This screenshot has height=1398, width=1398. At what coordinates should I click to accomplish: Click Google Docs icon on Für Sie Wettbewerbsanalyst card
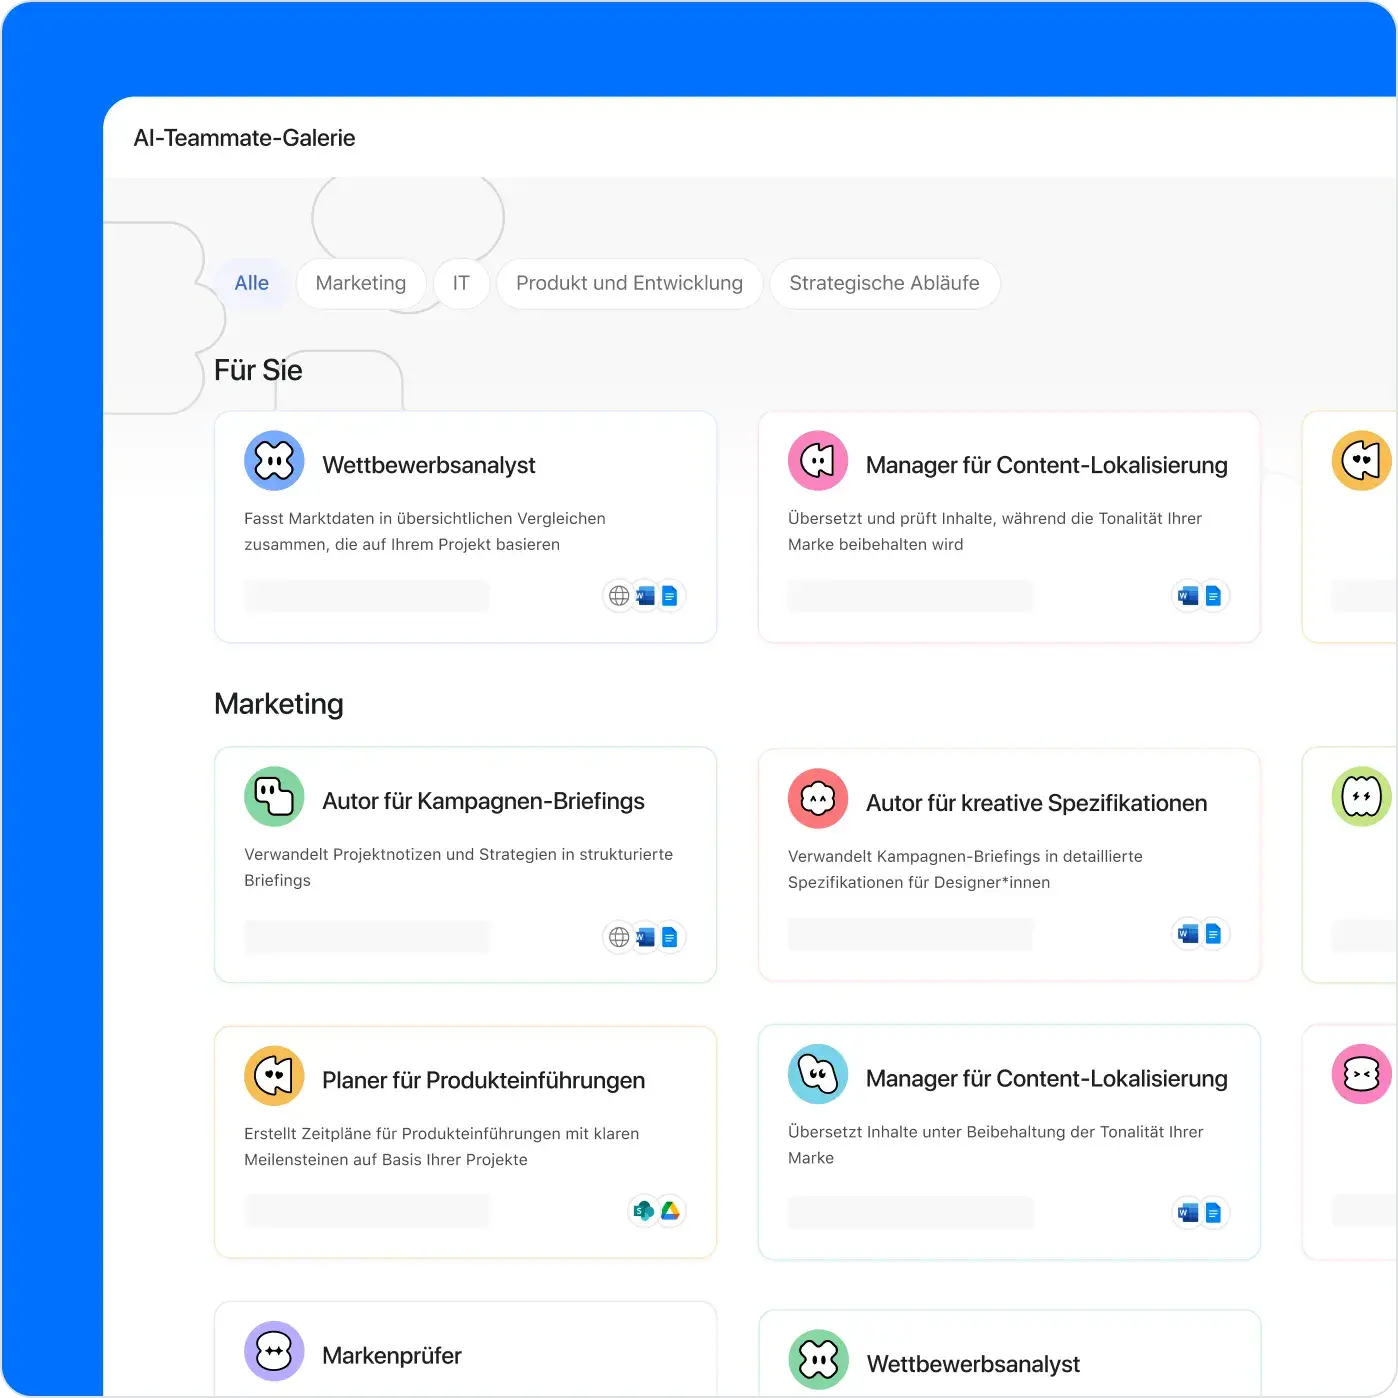(670, 596)
